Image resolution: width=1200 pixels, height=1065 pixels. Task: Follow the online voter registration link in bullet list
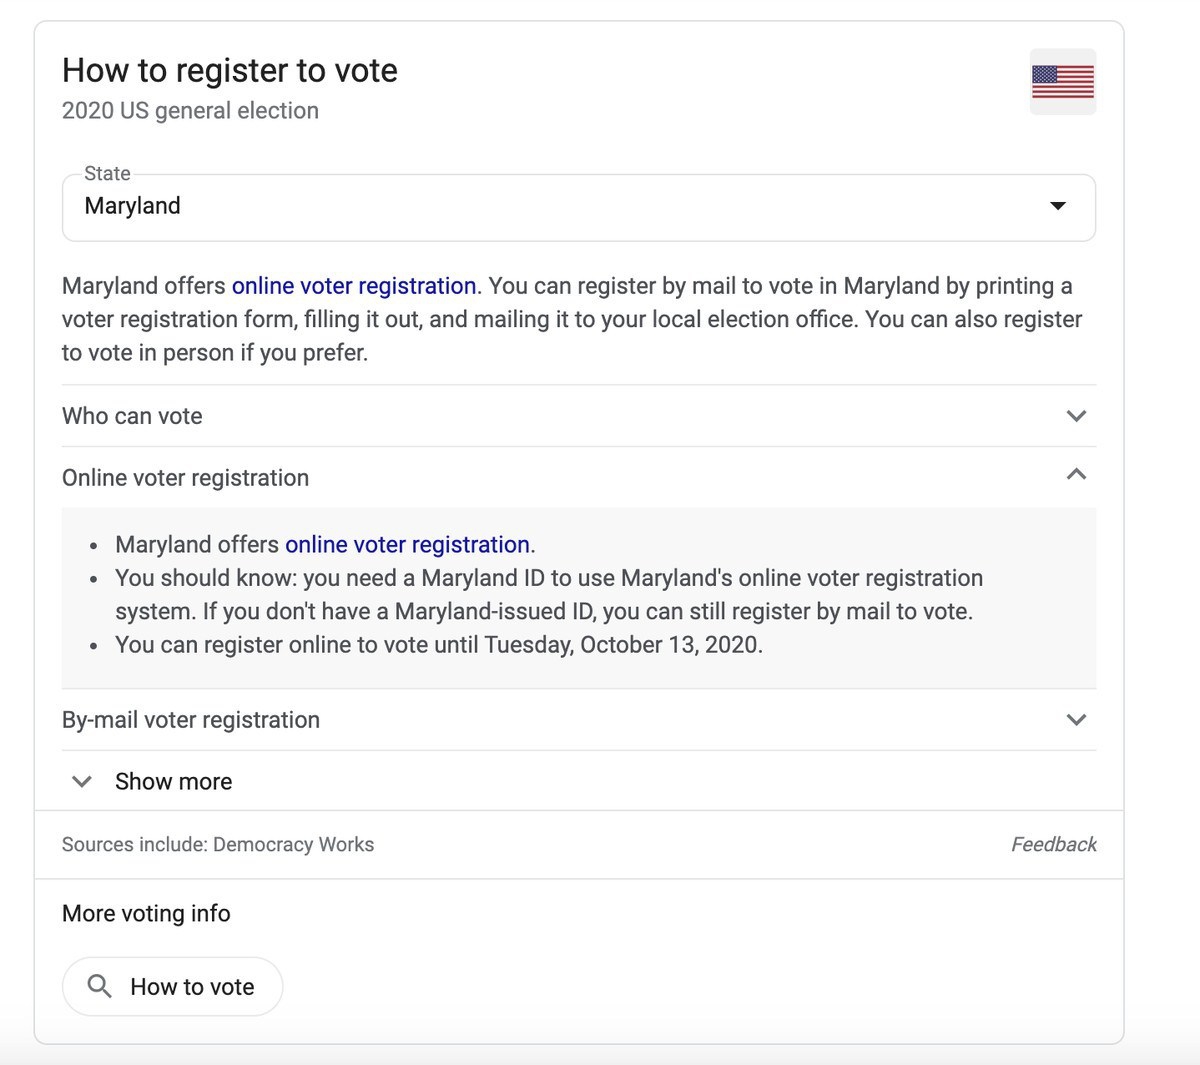point(409,545)
